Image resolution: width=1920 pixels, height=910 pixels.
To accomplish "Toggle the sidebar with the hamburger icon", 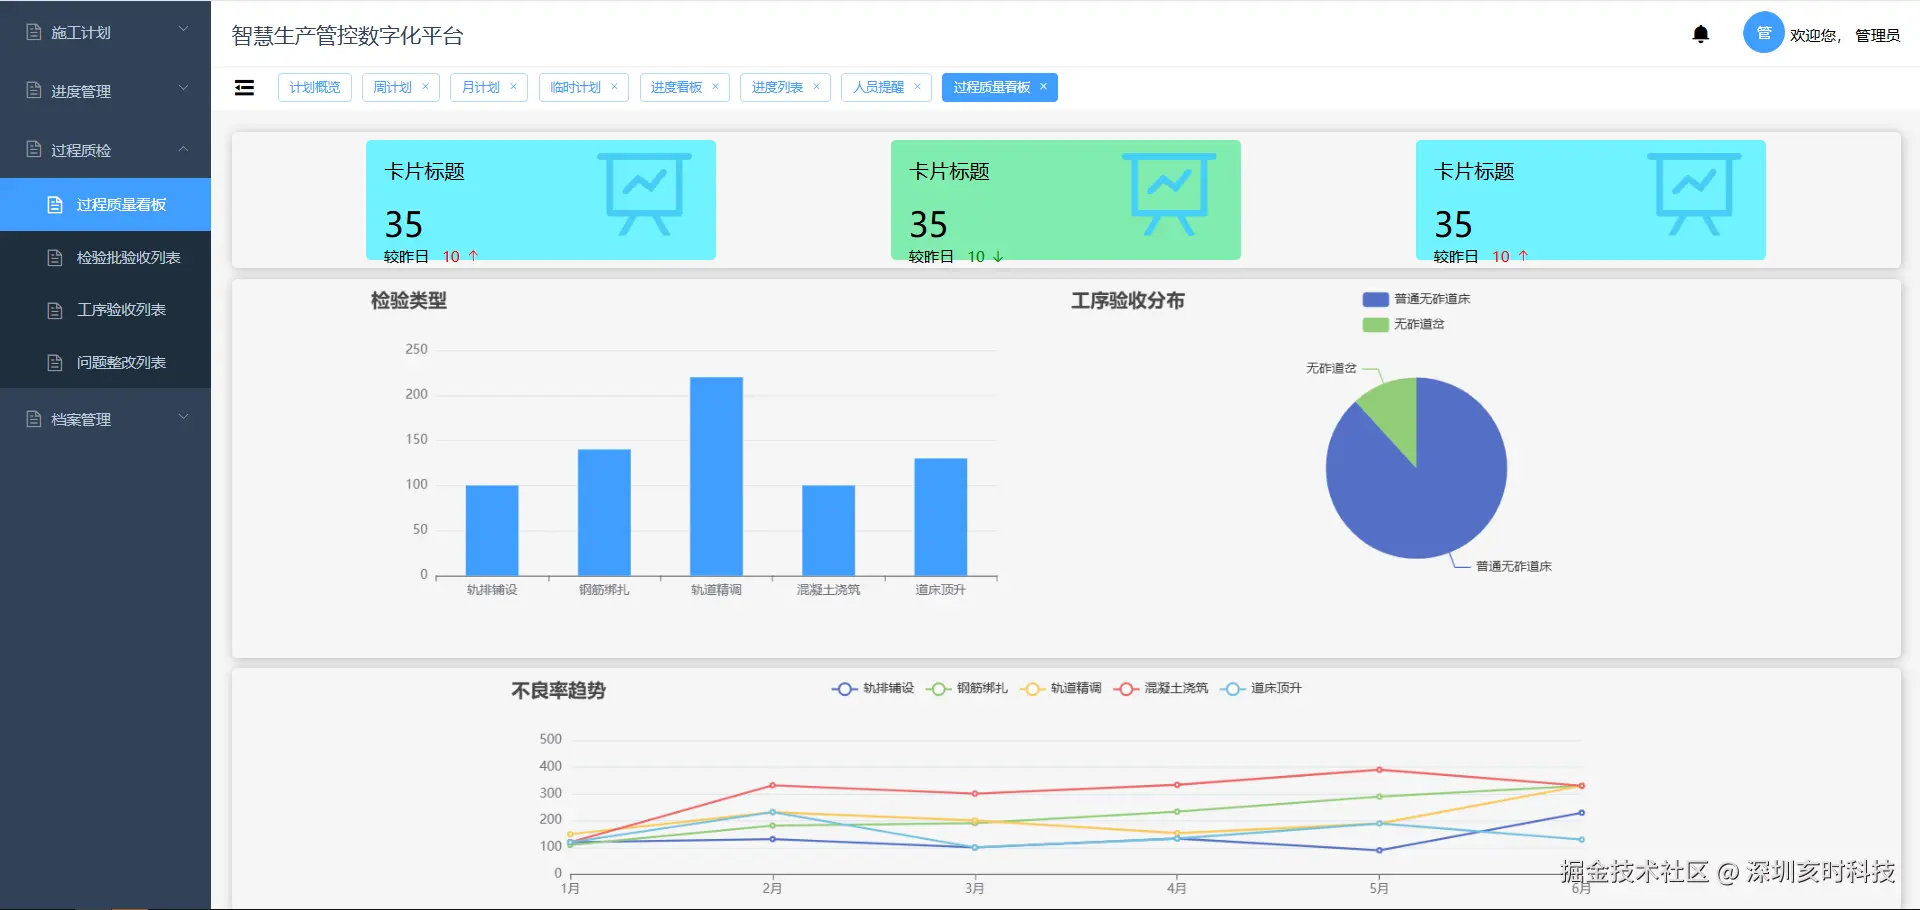I will 244,88.
